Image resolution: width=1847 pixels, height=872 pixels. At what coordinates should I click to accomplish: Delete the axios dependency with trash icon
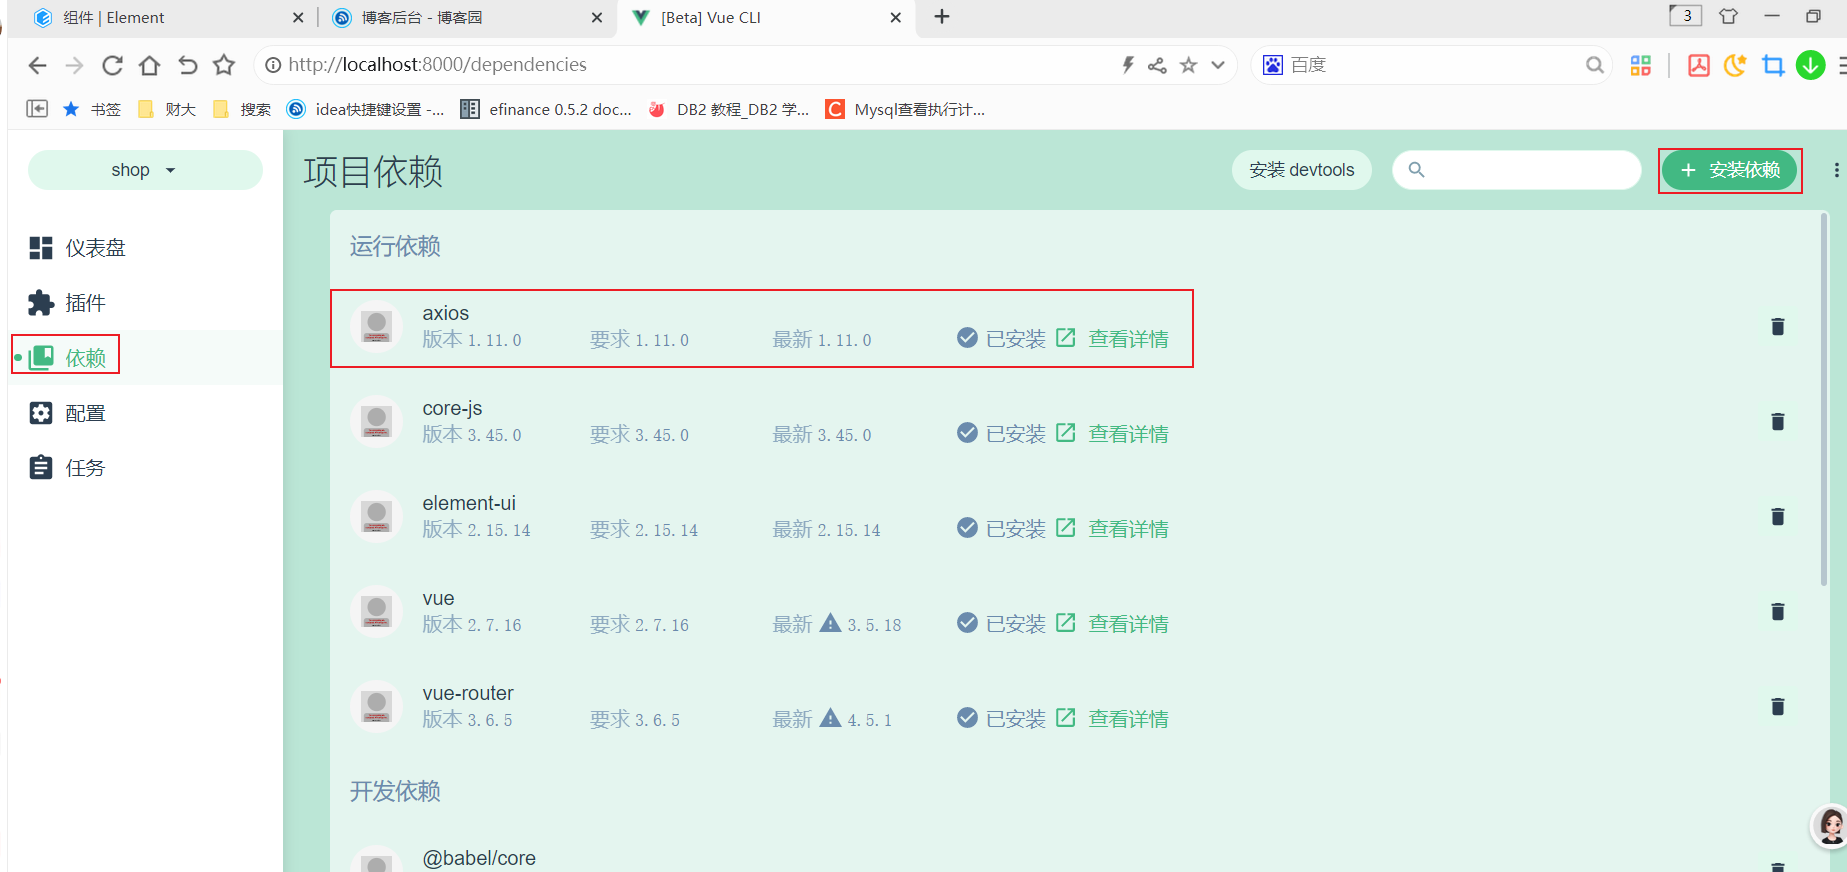click(1777, 327)
